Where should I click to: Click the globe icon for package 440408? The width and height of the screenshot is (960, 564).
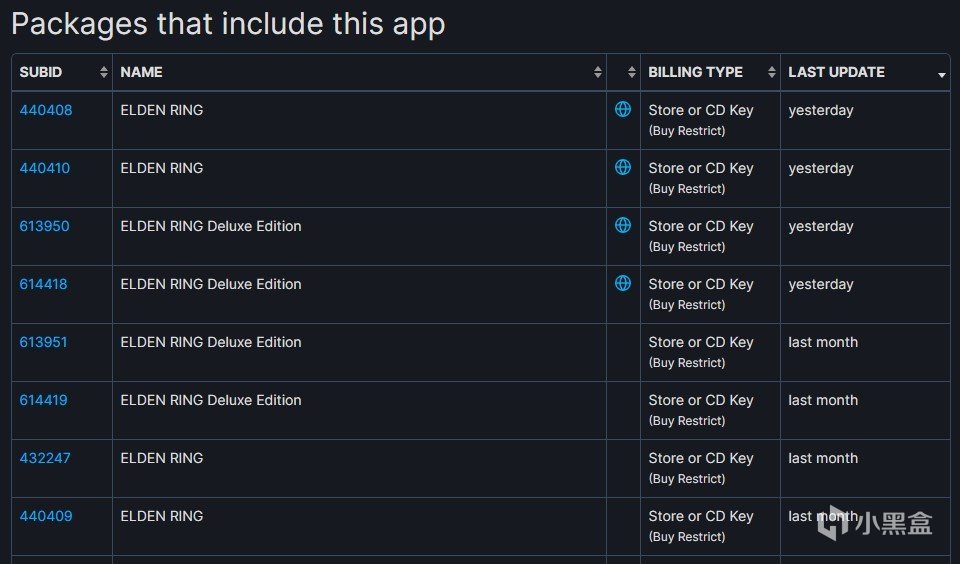(x=623, y=109)
